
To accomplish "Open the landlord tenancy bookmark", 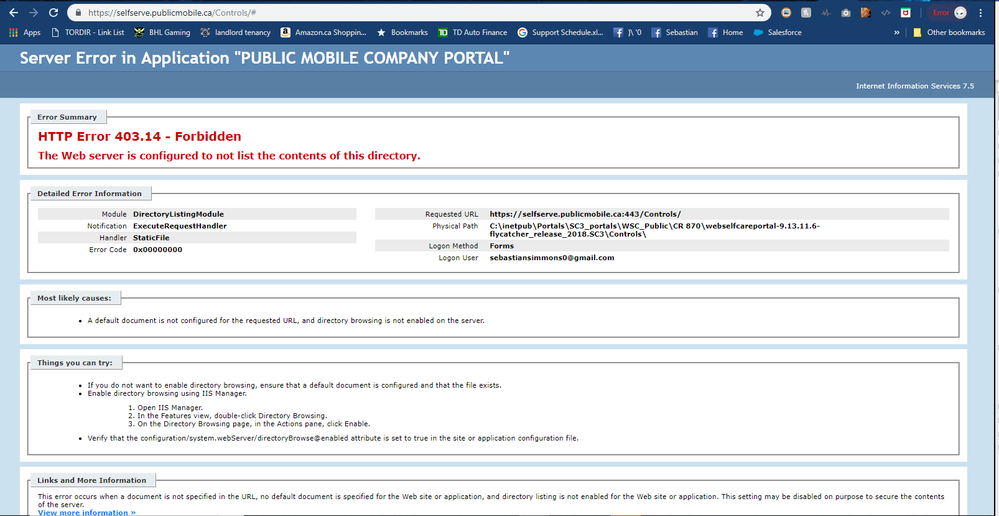I will coord(235,32).
